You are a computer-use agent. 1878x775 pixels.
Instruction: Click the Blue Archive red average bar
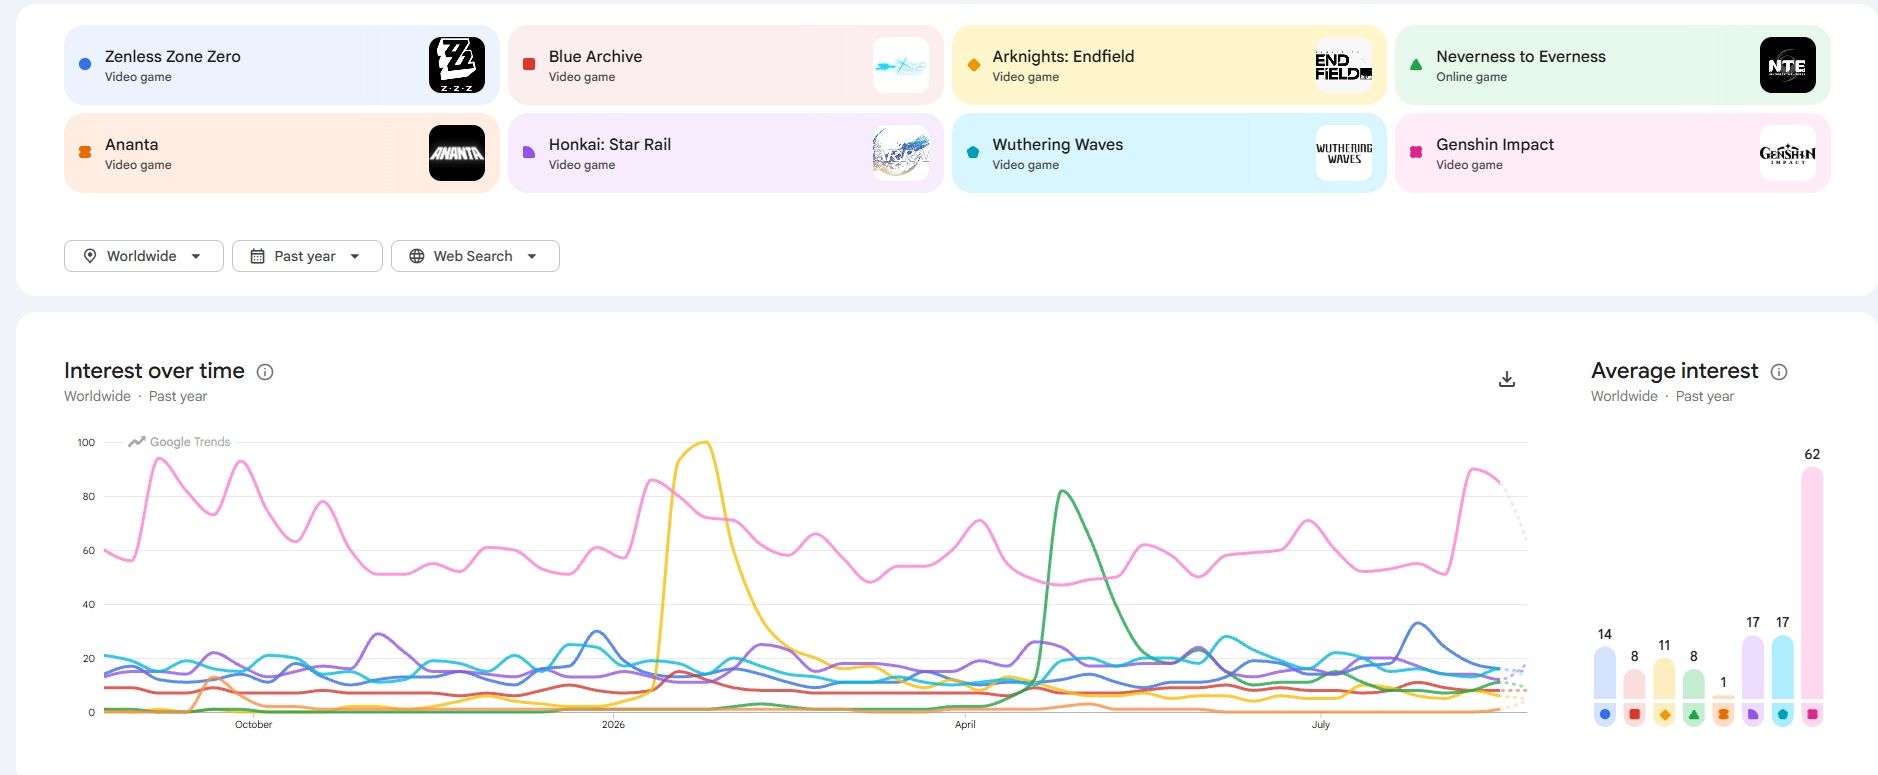click(x=1634, y=684)
